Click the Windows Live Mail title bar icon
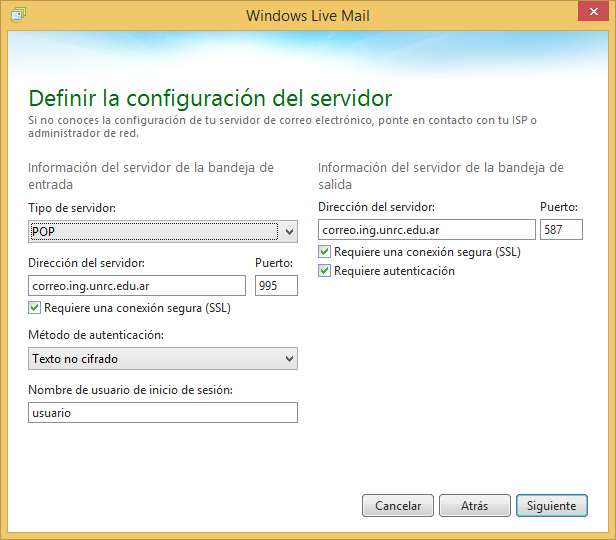 click(x=18, y=15)
